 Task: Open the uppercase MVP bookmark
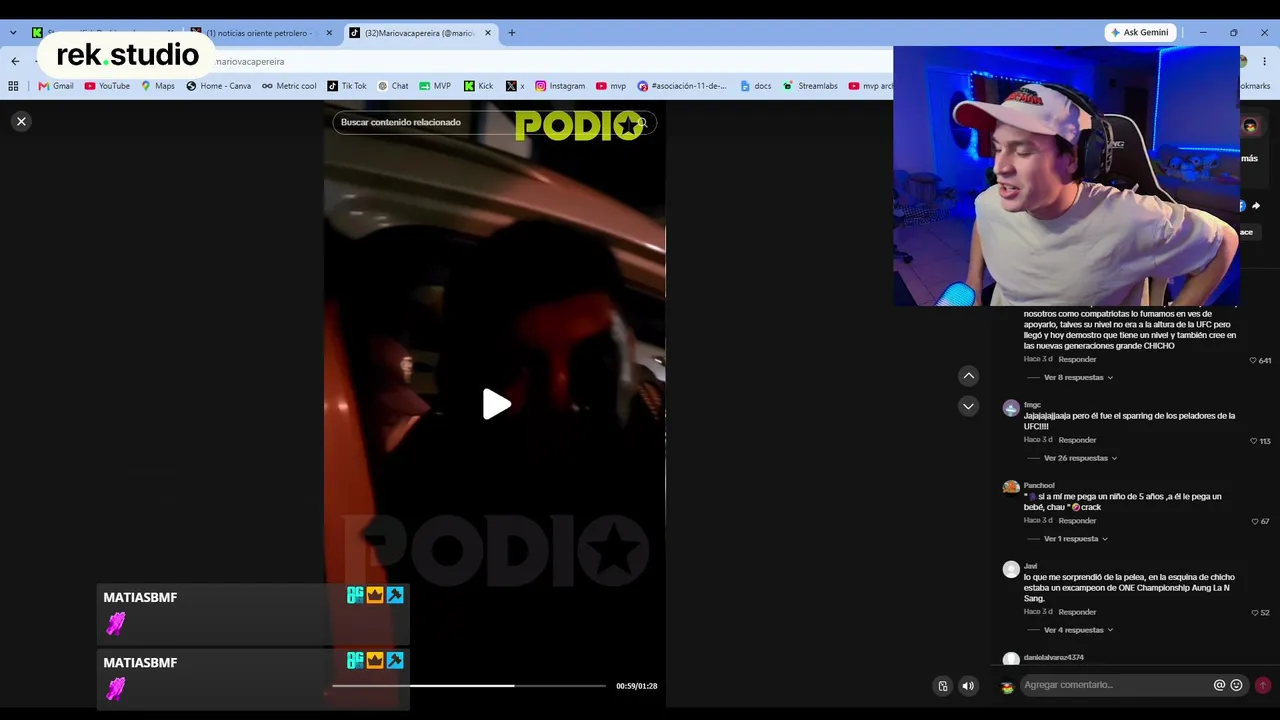[435, 86]
